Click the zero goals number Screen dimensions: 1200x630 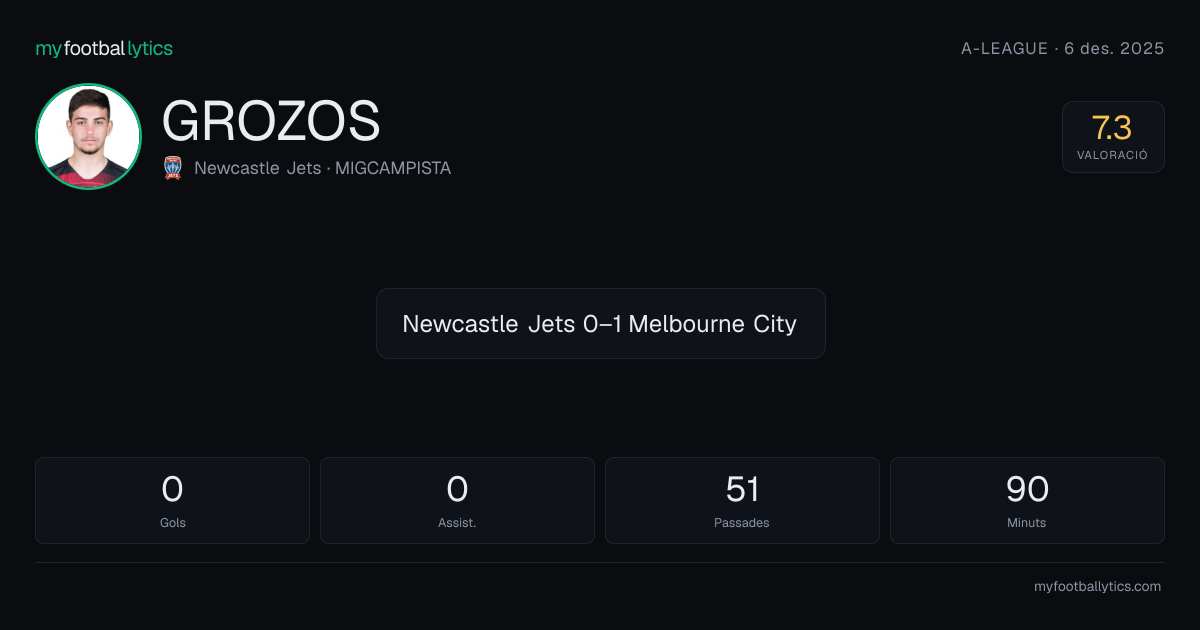[172, 489]
